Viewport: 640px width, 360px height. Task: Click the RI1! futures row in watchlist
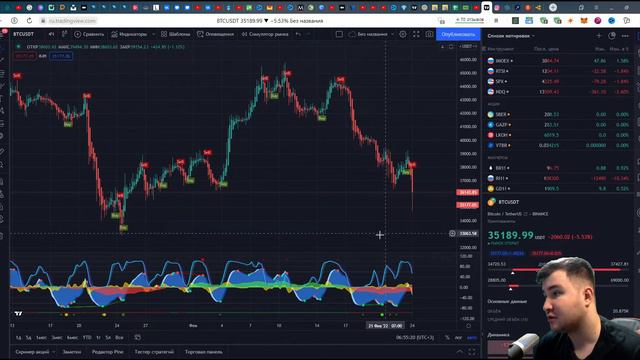558,178
